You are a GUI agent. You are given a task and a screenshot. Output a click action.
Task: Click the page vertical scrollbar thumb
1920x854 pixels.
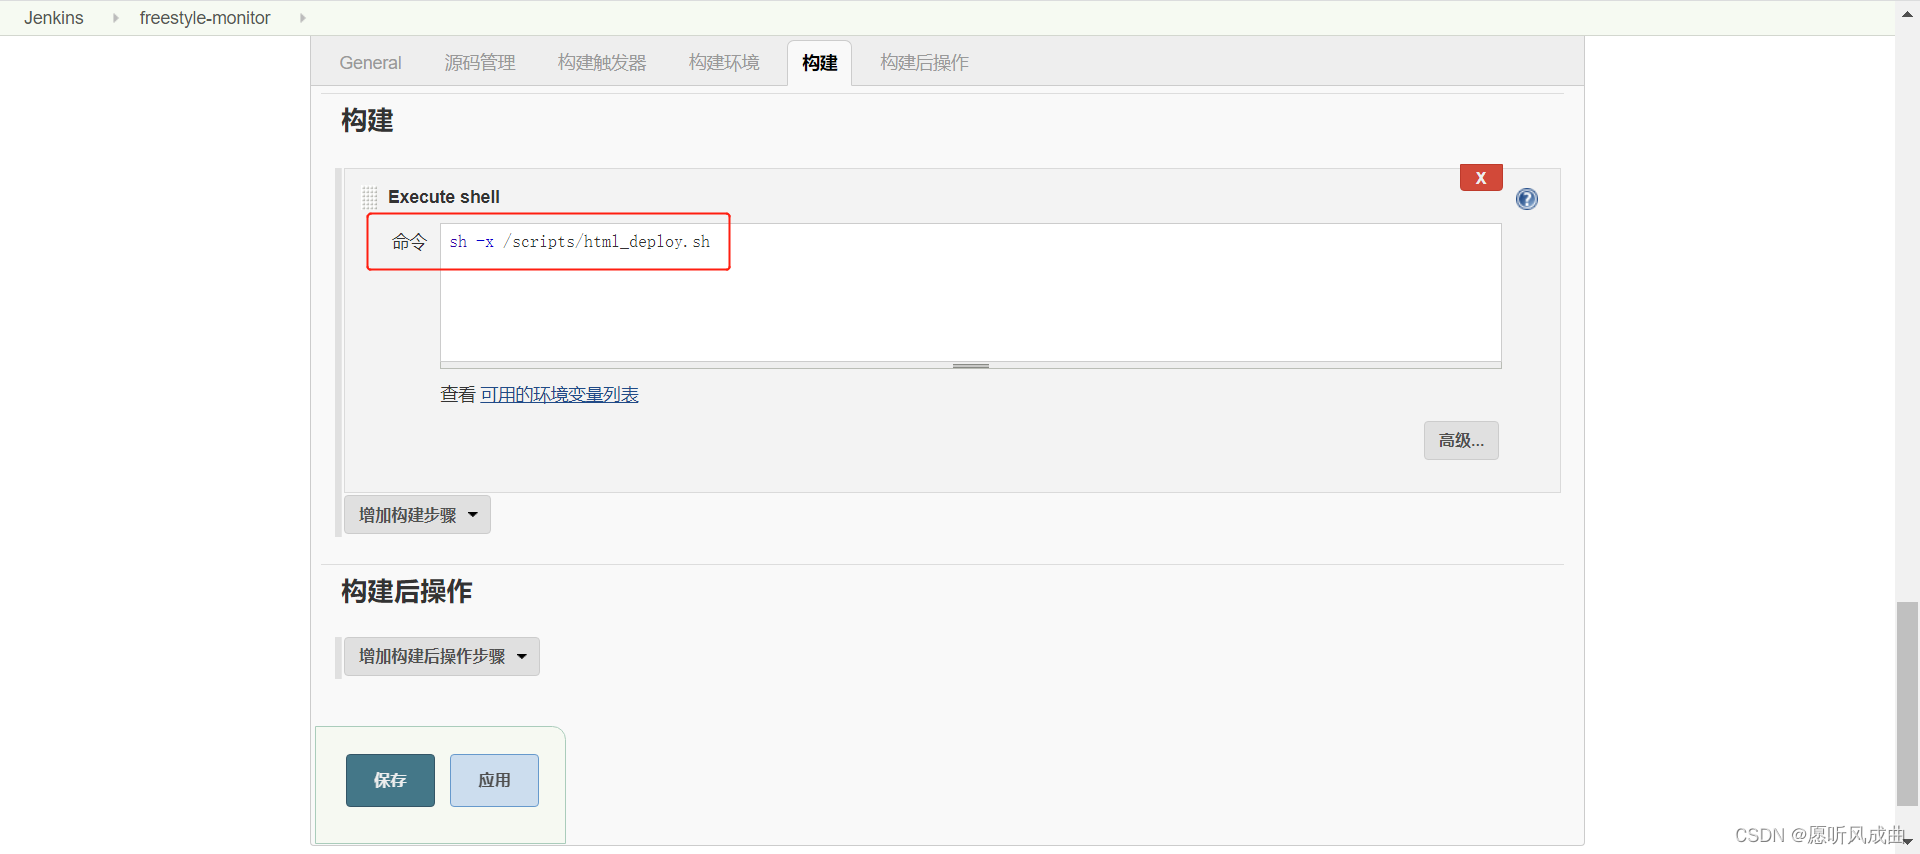tap(1908, 703)
